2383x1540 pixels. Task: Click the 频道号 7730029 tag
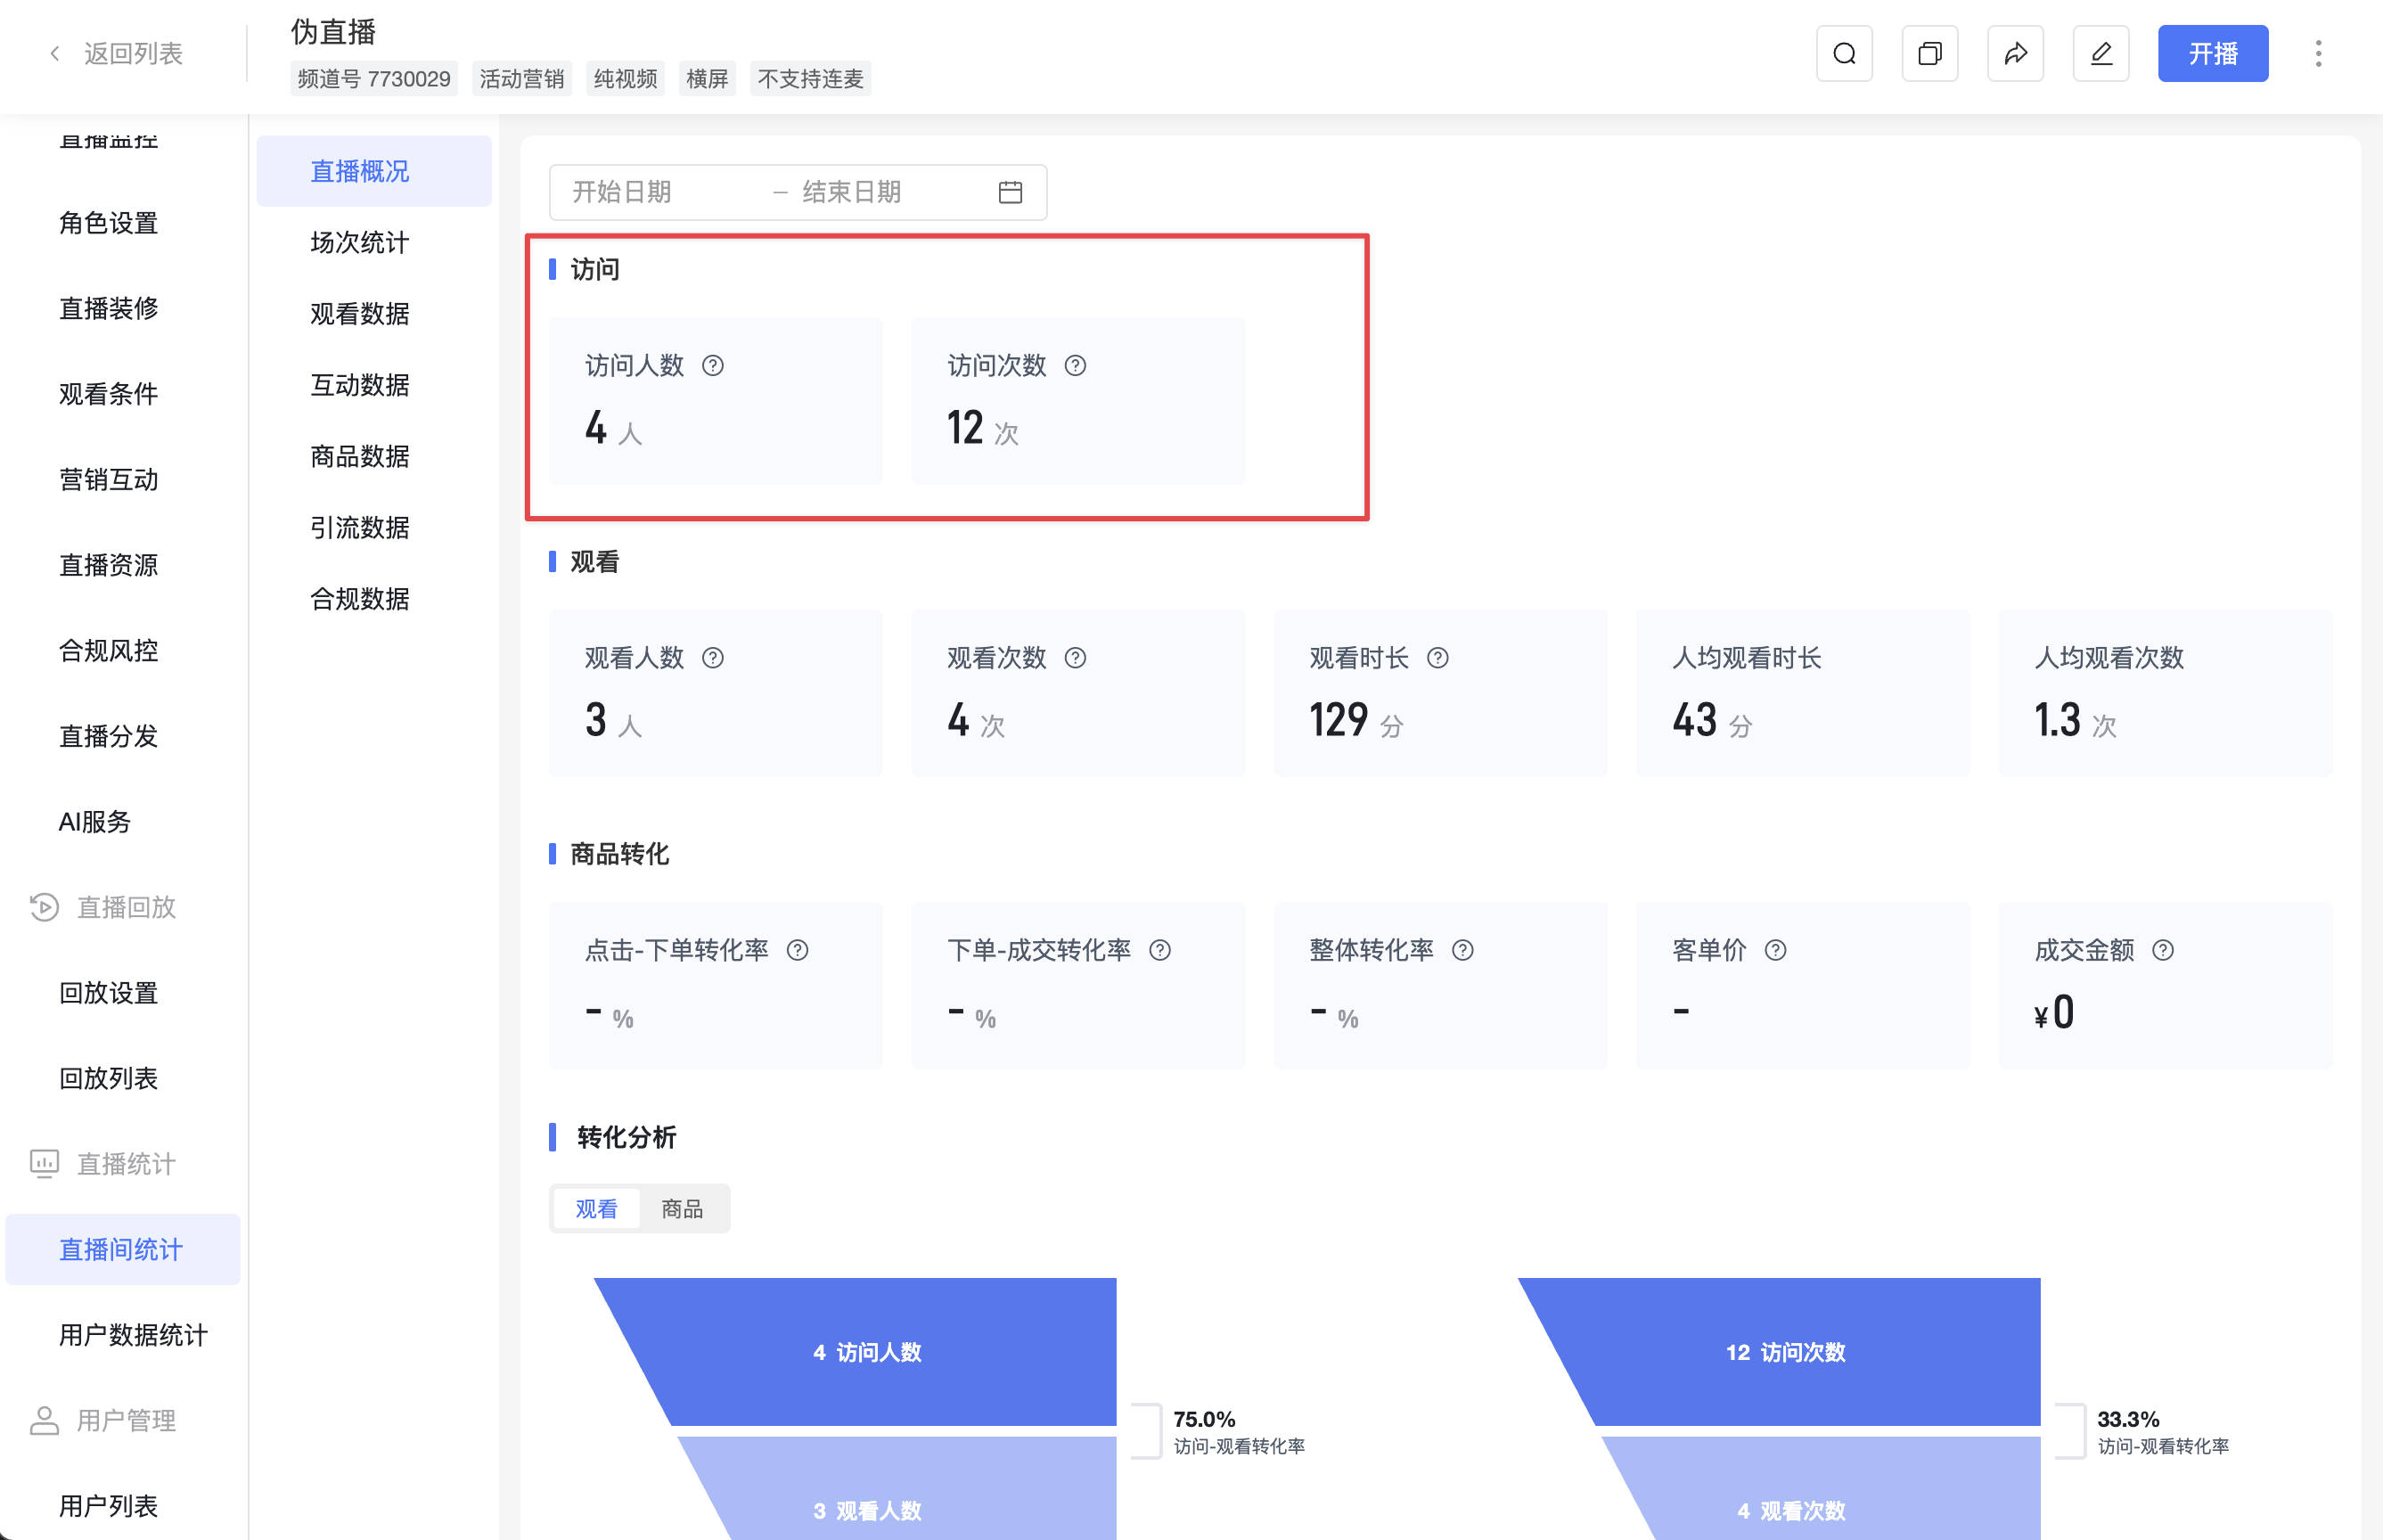(374, 79)
